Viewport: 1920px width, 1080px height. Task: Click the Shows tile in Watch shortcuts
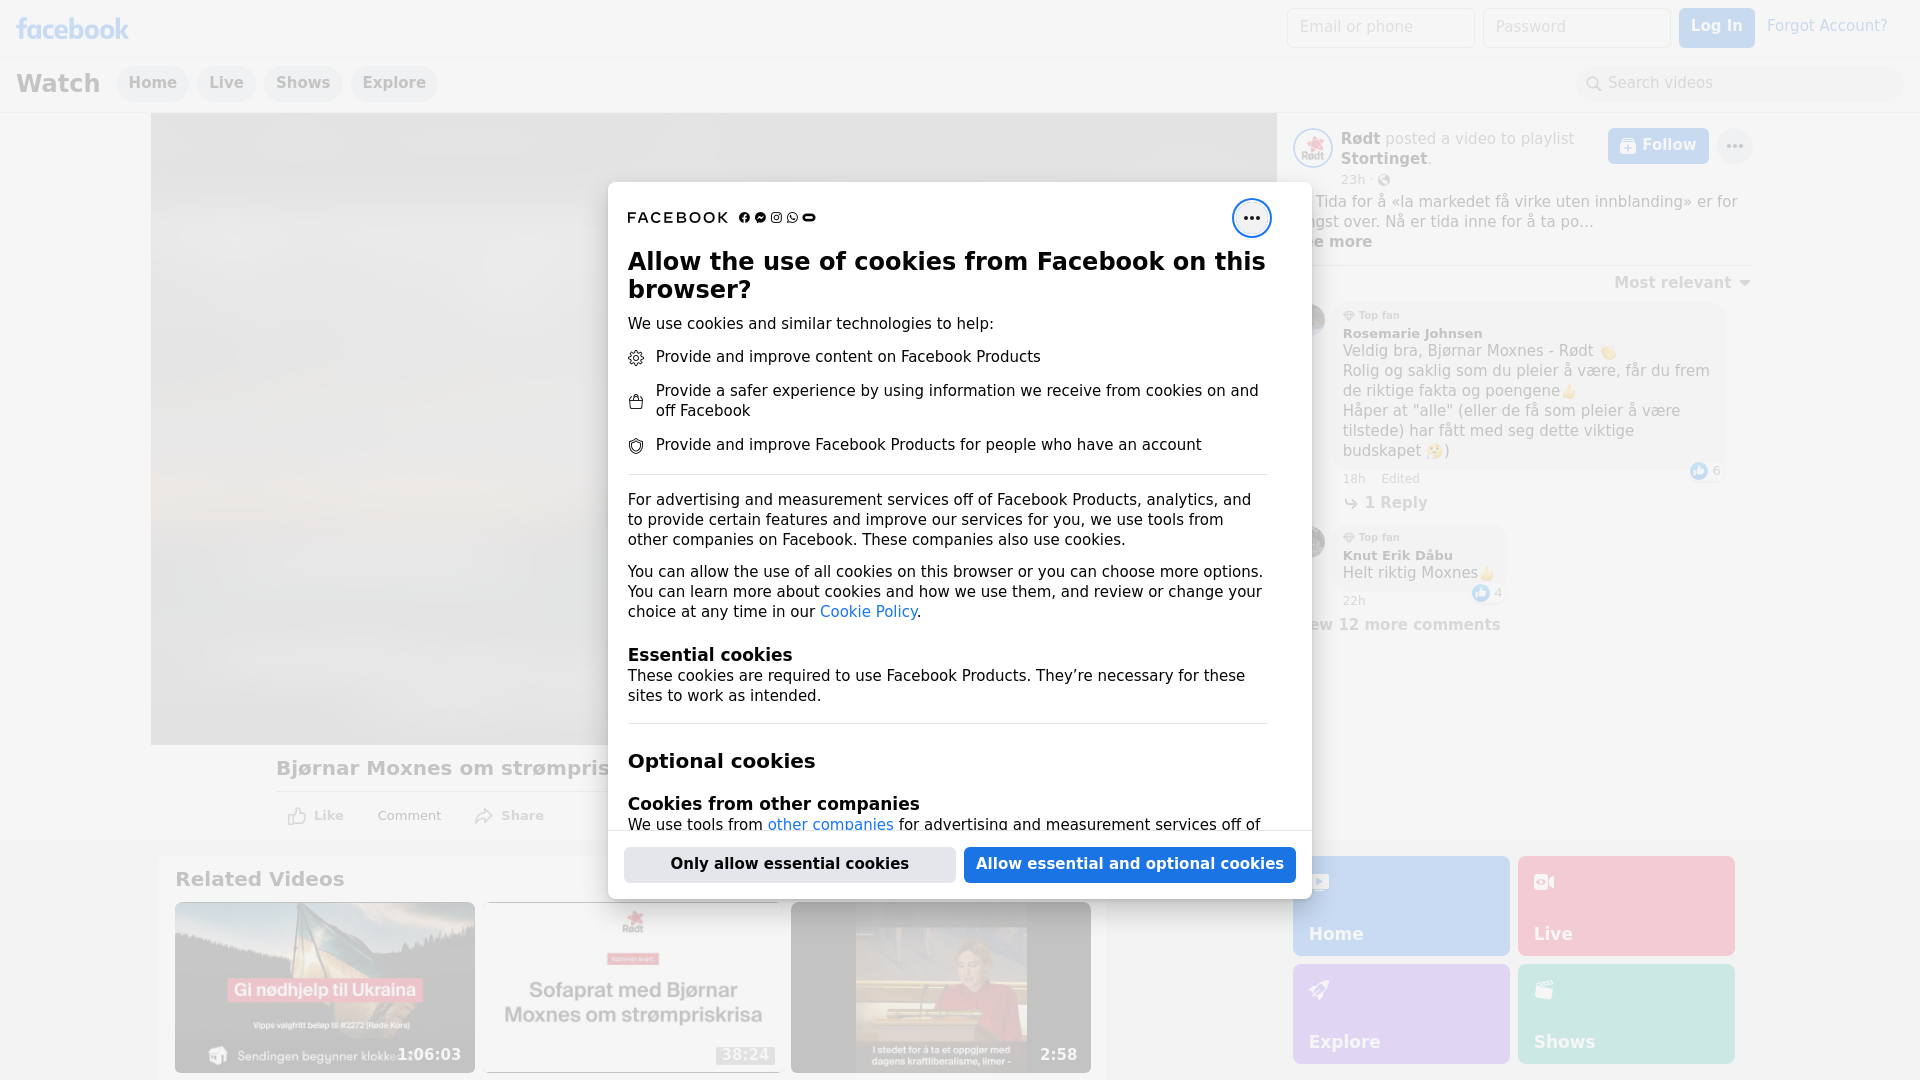tap(1626, 1014)
